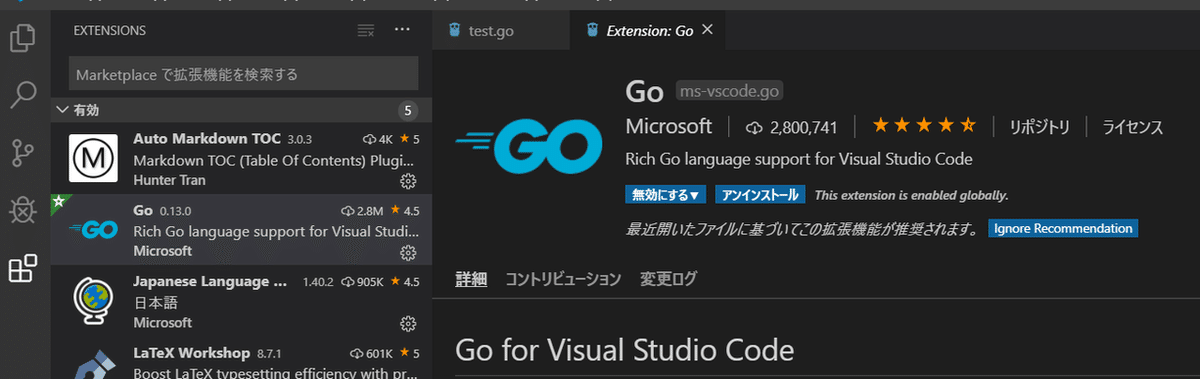Open manage gear for Auto Markdown TOC
Viewport: 1200px width, 379px height.
tap(408, 181)
